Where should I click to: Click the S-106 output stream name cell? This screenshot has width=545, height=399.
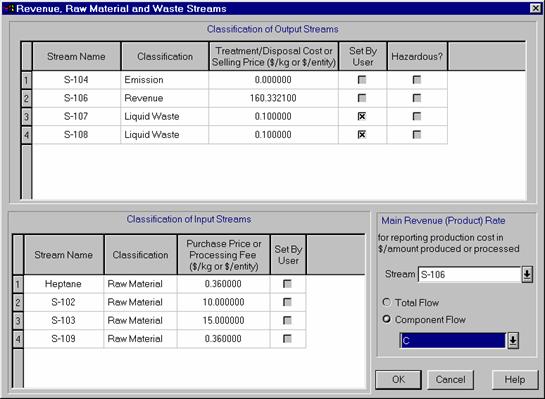coord(76,98)
